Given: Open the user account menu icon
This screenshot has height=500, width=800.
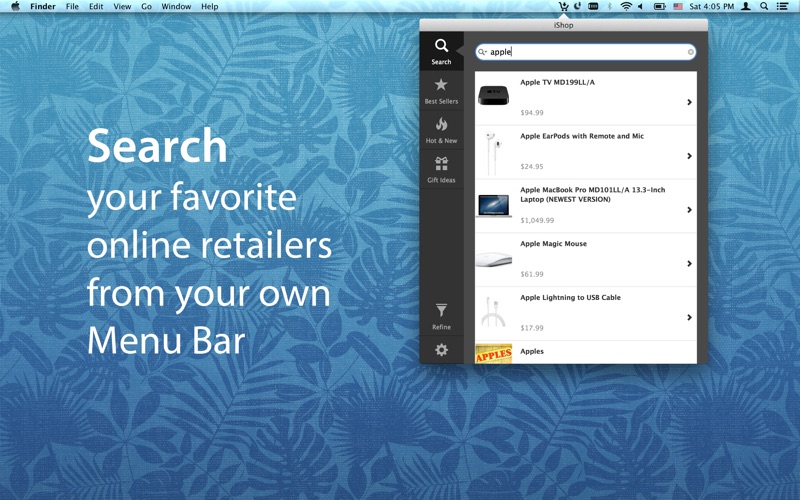Looking at the screenshot, I should [x=745, y=6].
